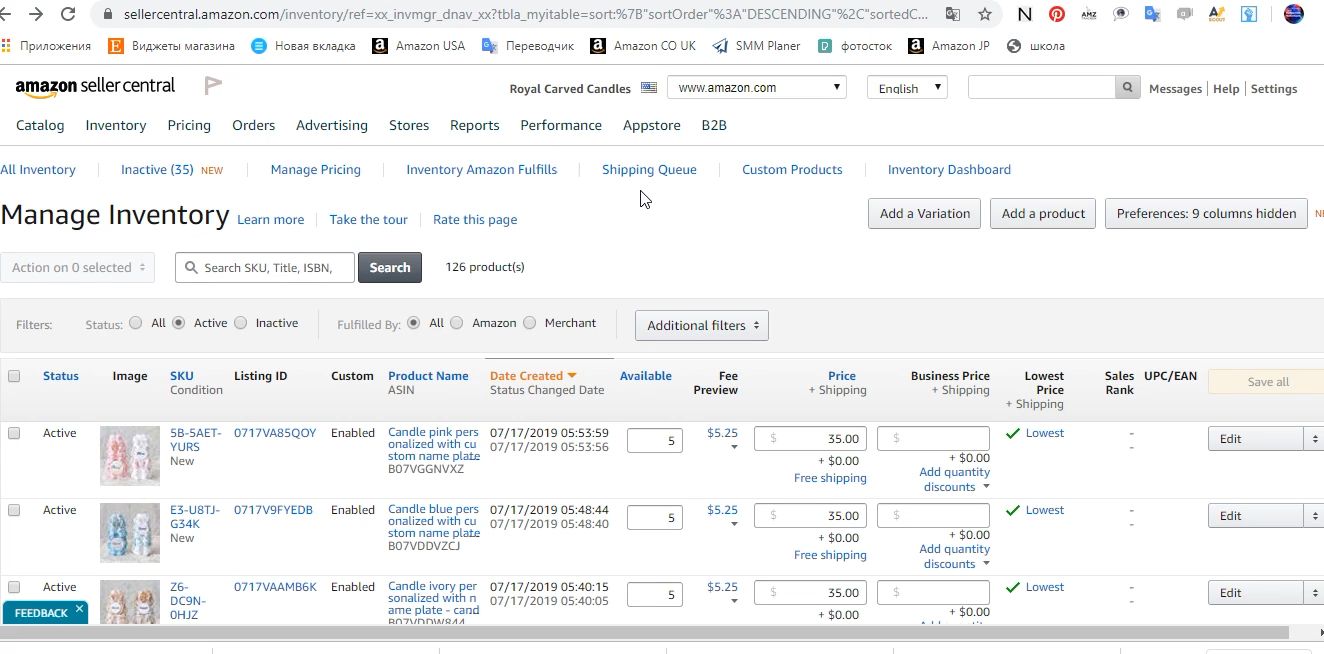This screenshot has width=1324, height=654.
Task: Select the Inactive status radio button
Action: coord(240,323)
